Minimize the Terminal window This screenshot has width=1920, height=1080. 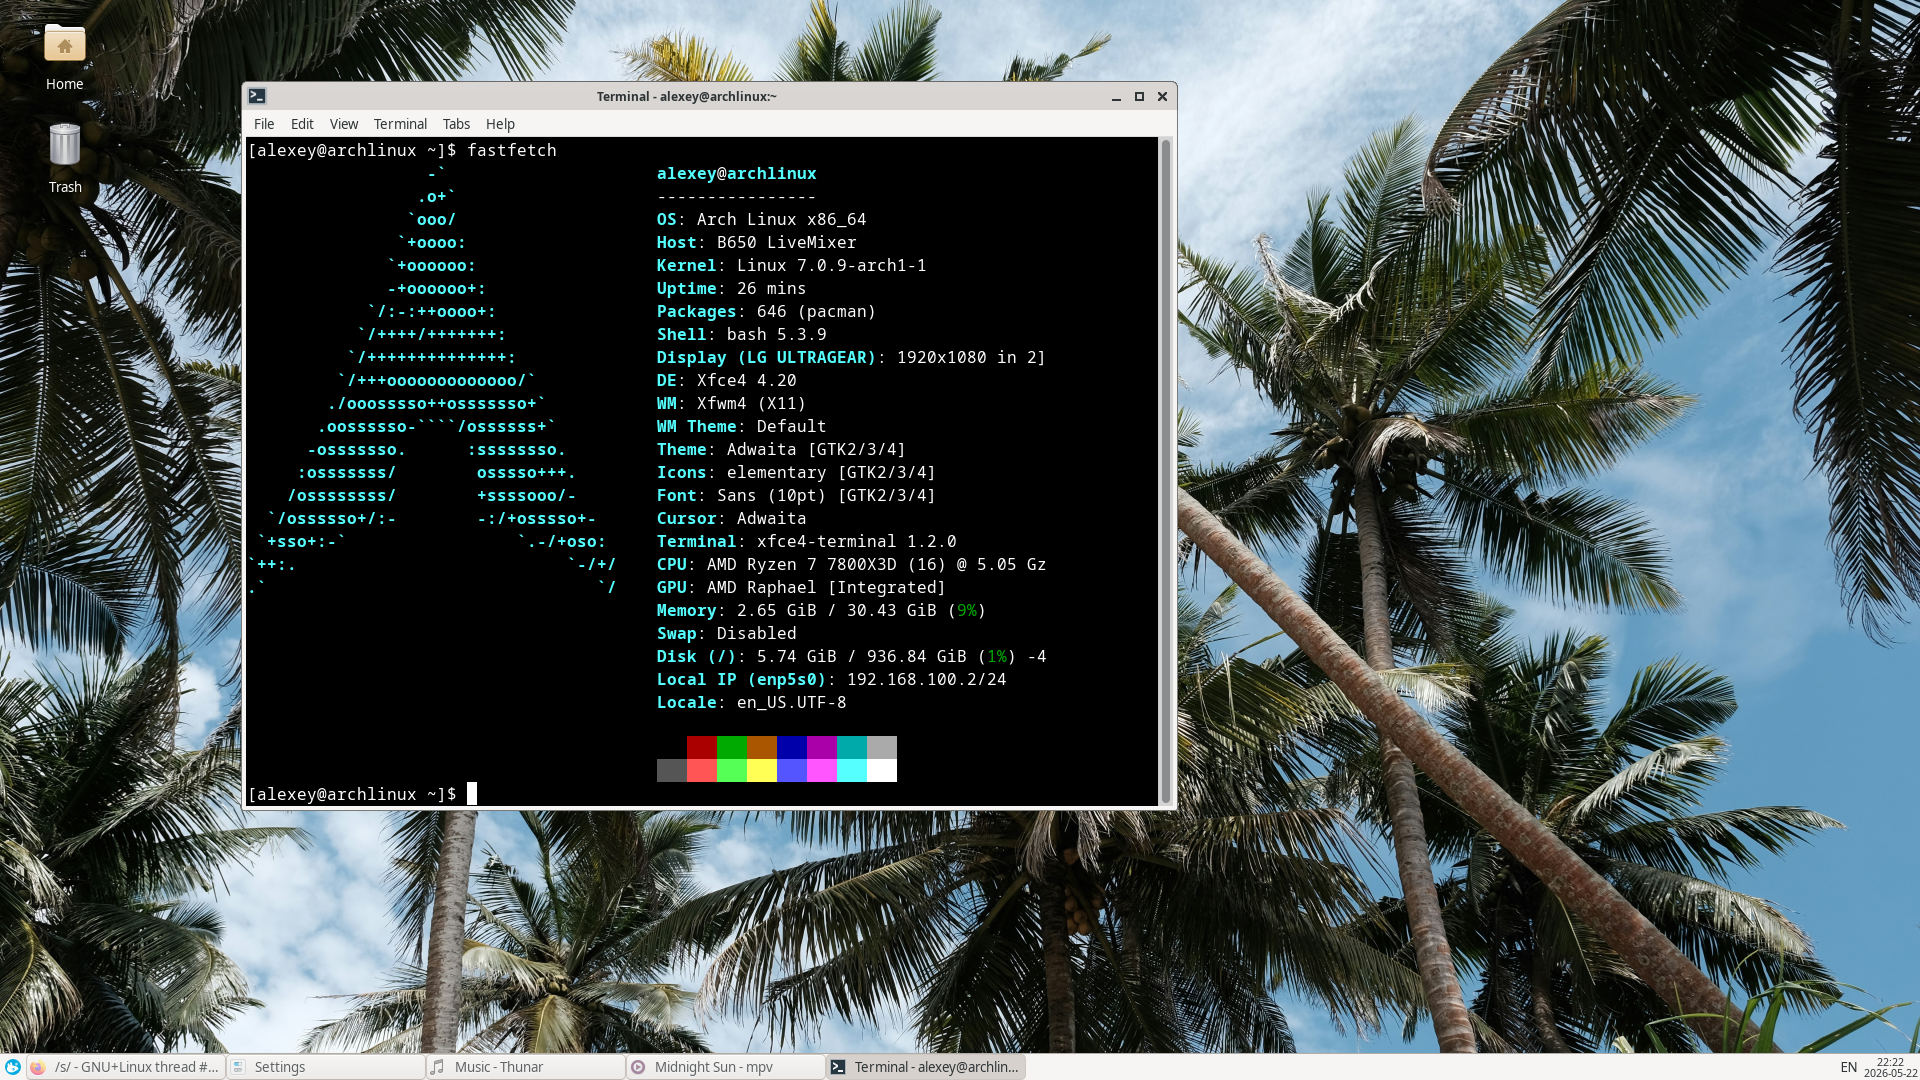[x=1116, y=96]
